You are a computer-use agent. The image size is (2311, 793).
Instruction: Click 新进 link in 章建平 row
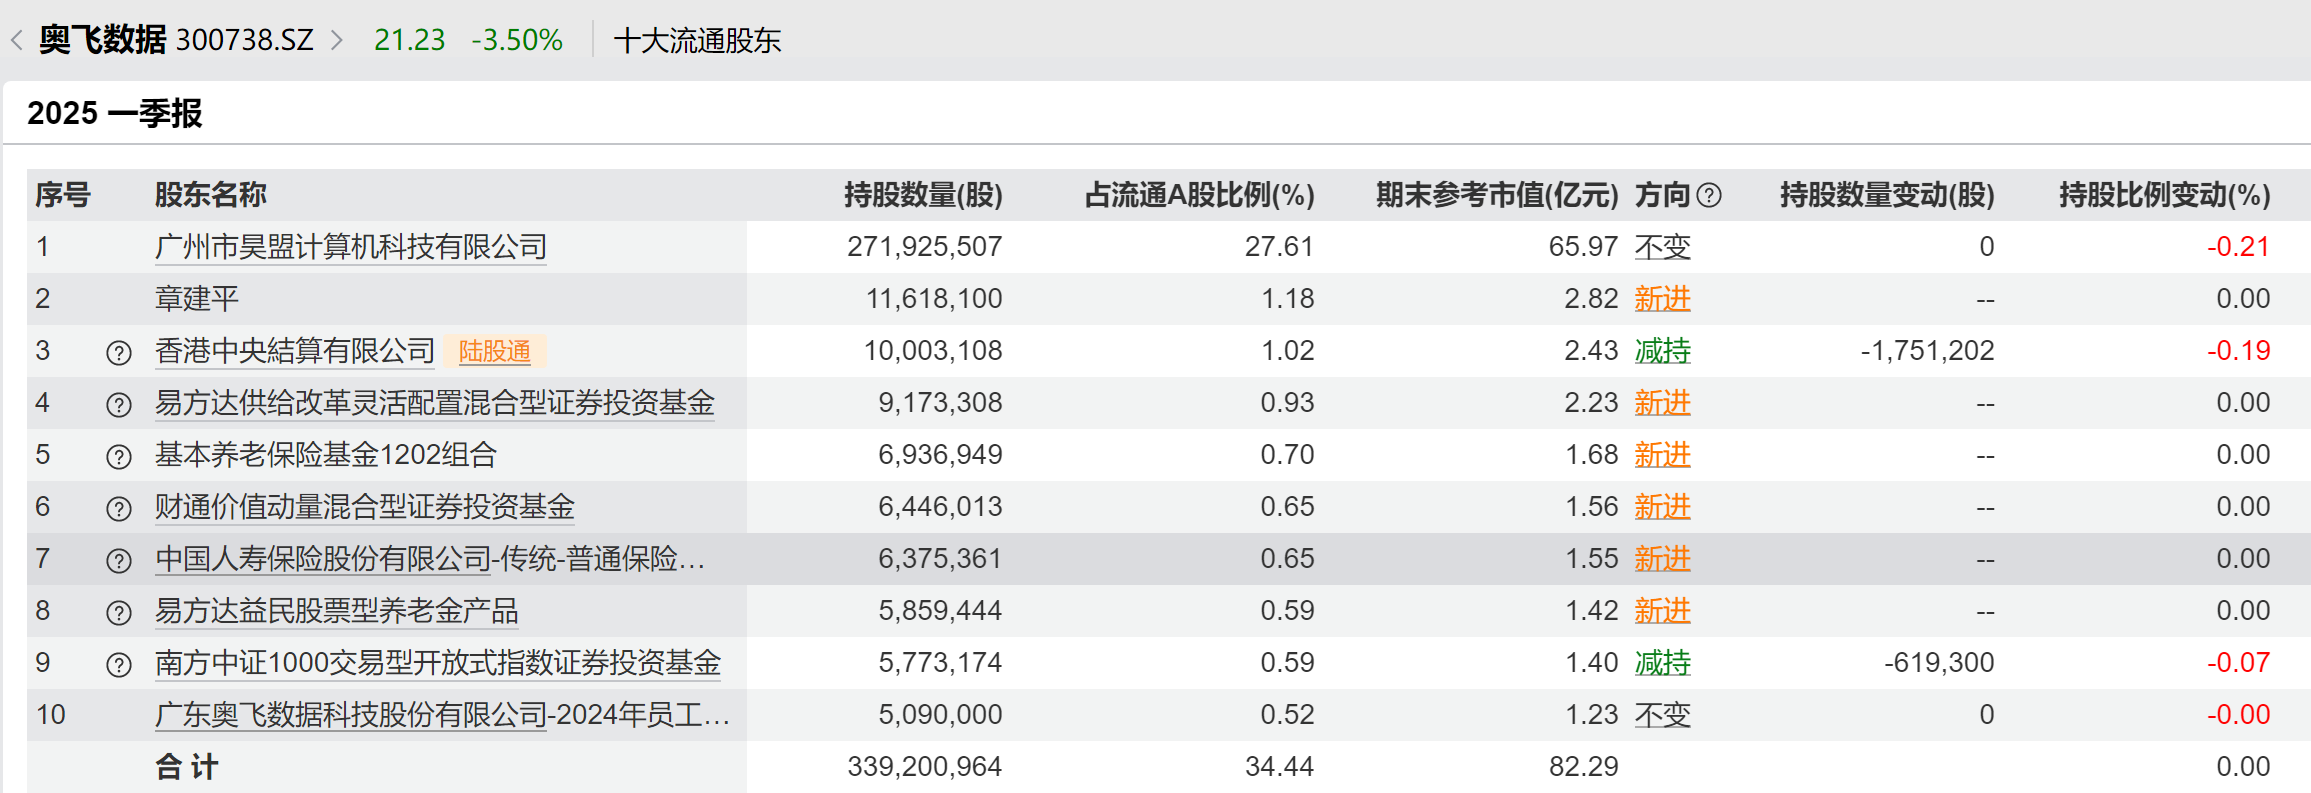pyautogui.click(x=1662, y=299)
